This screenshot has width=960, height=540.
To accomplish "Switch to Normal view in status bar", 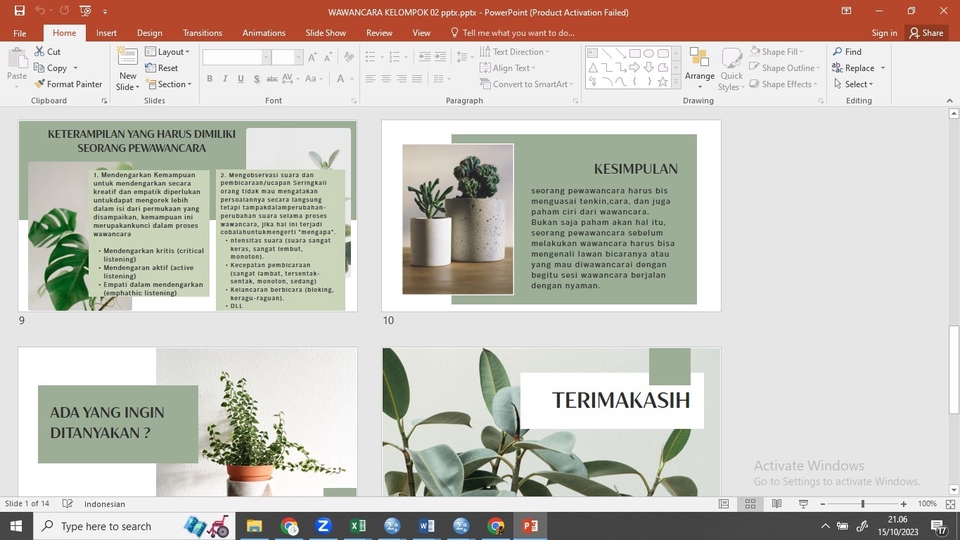I will coord(724,504).
